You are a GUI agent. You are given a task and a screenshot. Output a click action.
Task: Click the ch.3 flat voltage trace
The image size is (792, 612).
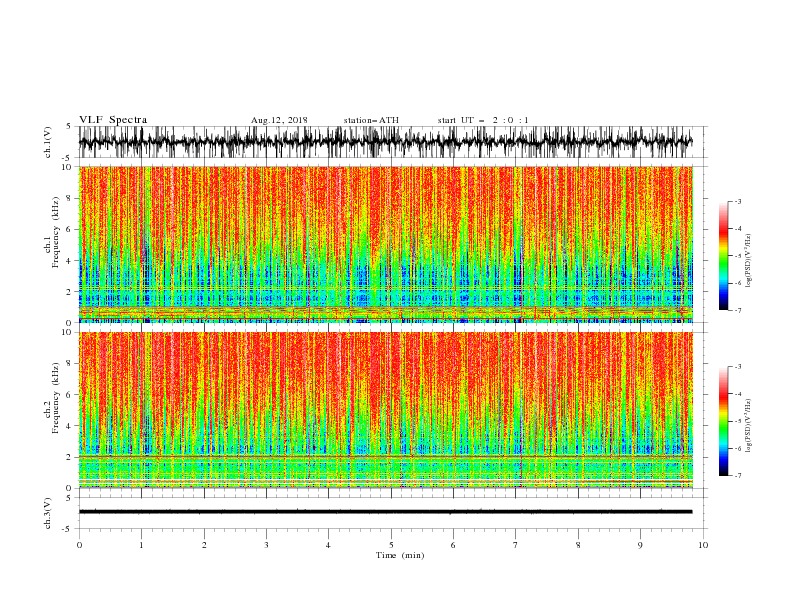tap(385, 512)
